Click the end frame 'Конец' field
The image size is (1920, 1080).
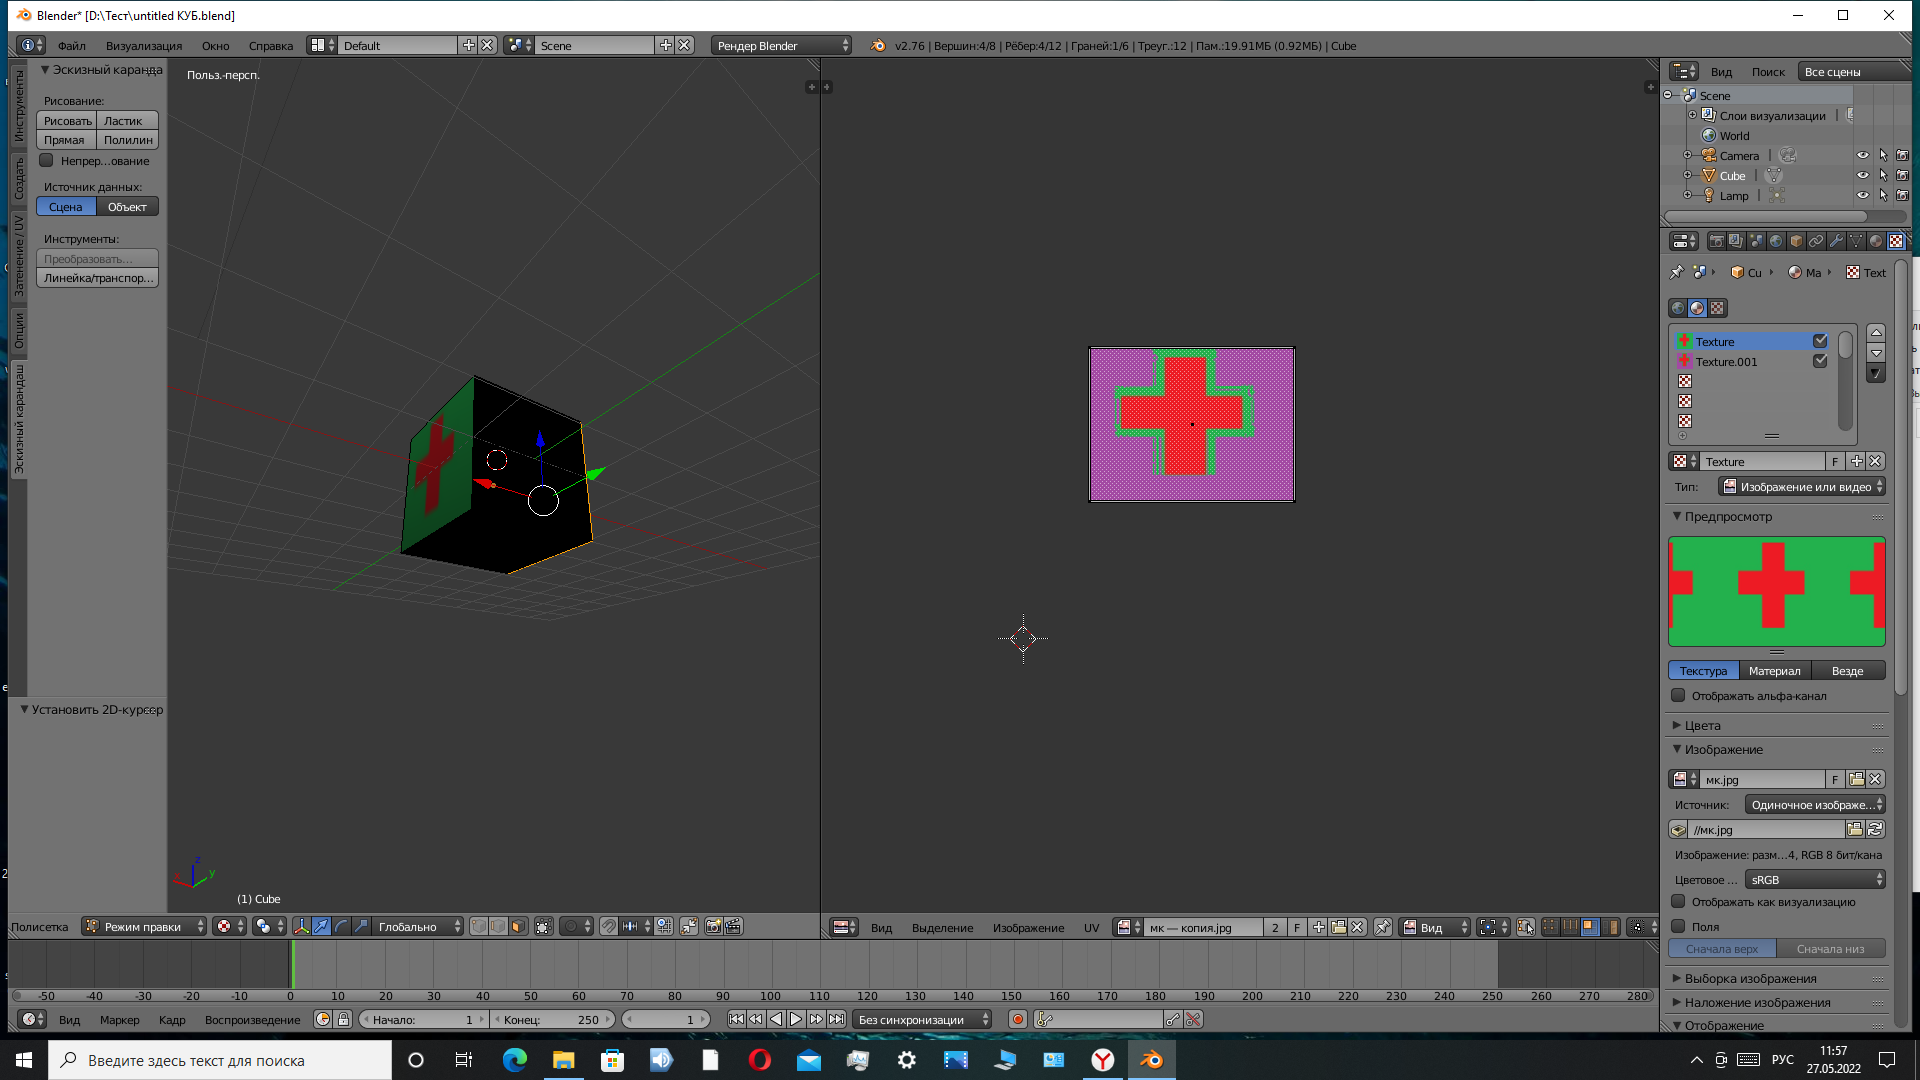[x=553, y=1020]
